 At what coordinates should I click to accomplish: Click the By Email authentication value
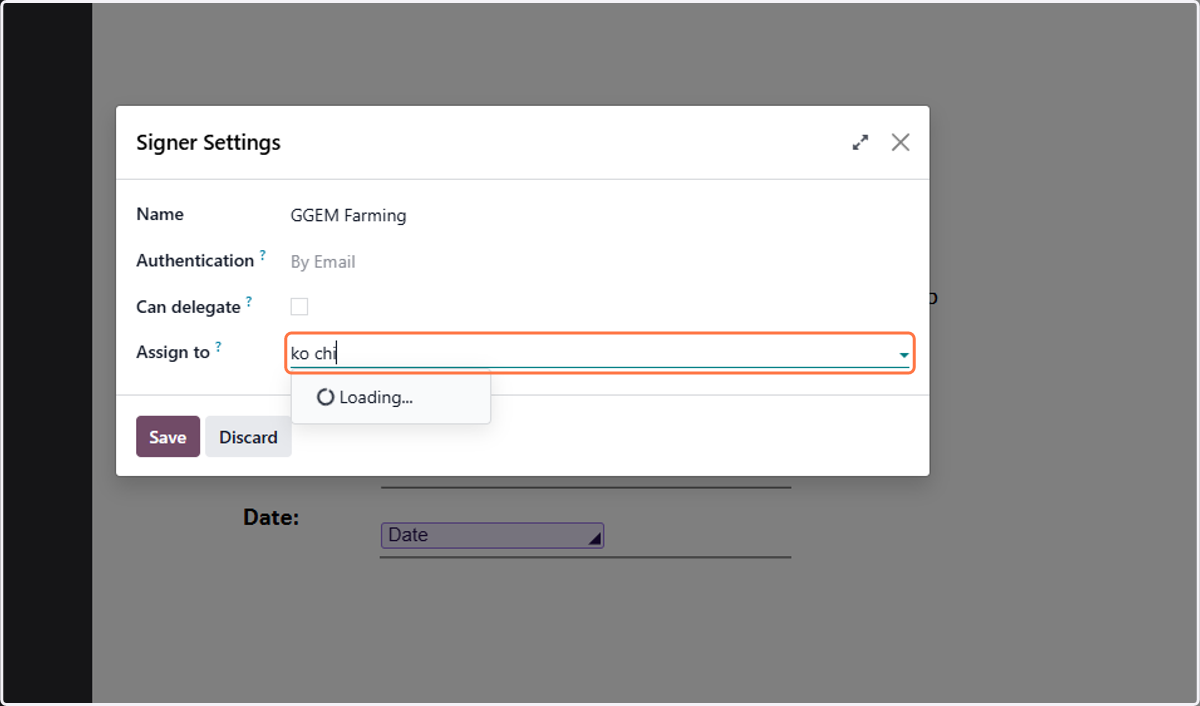tap(323, 262)
